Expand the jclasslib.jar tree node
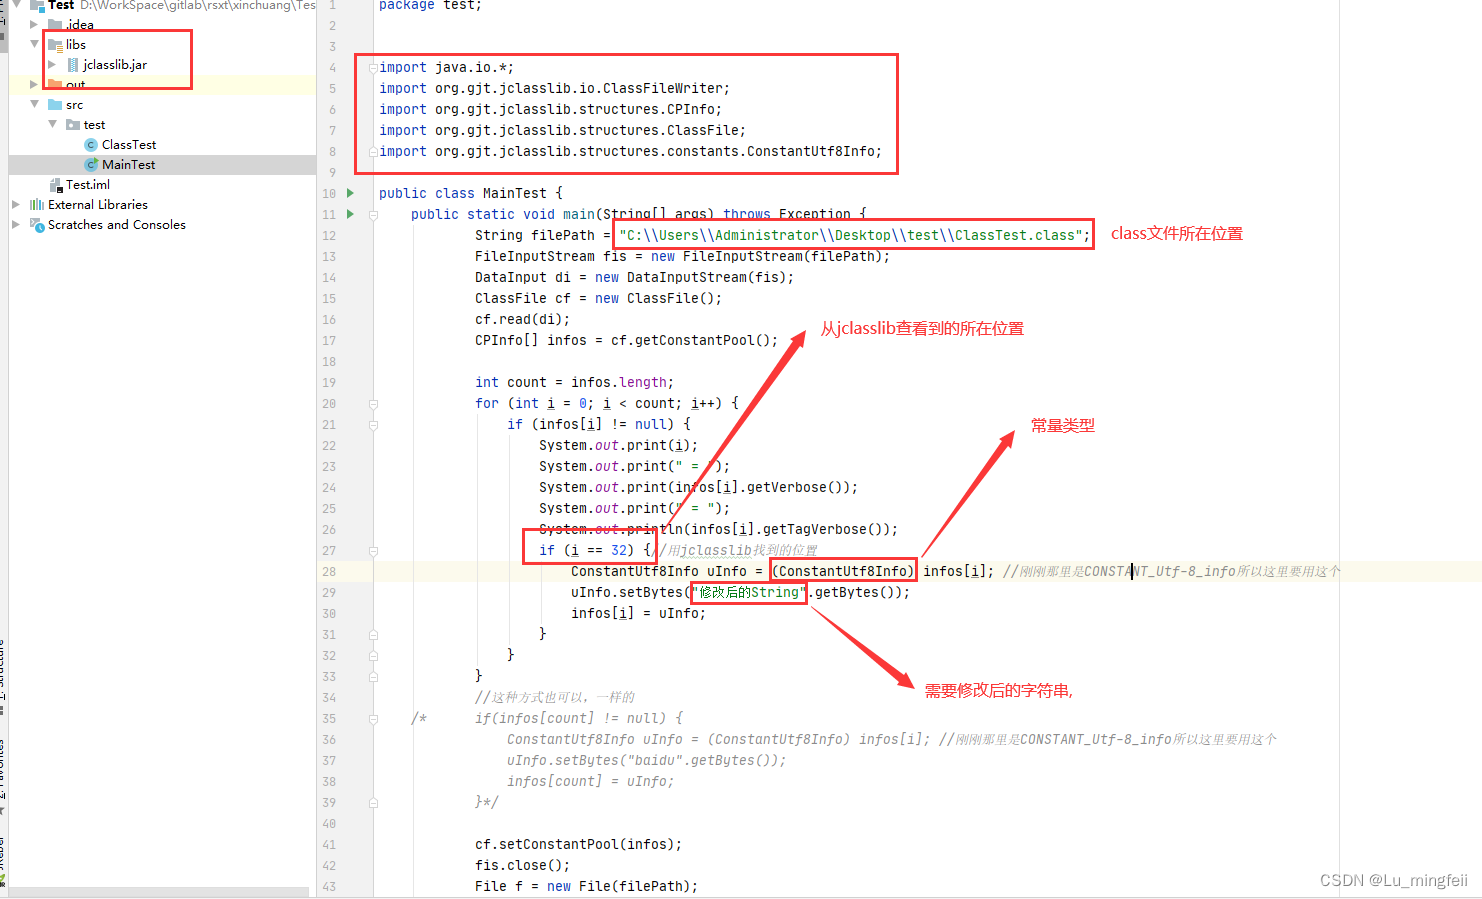Image resolution: width=1482 pixels, height=899 pixels. pos(50,64)
